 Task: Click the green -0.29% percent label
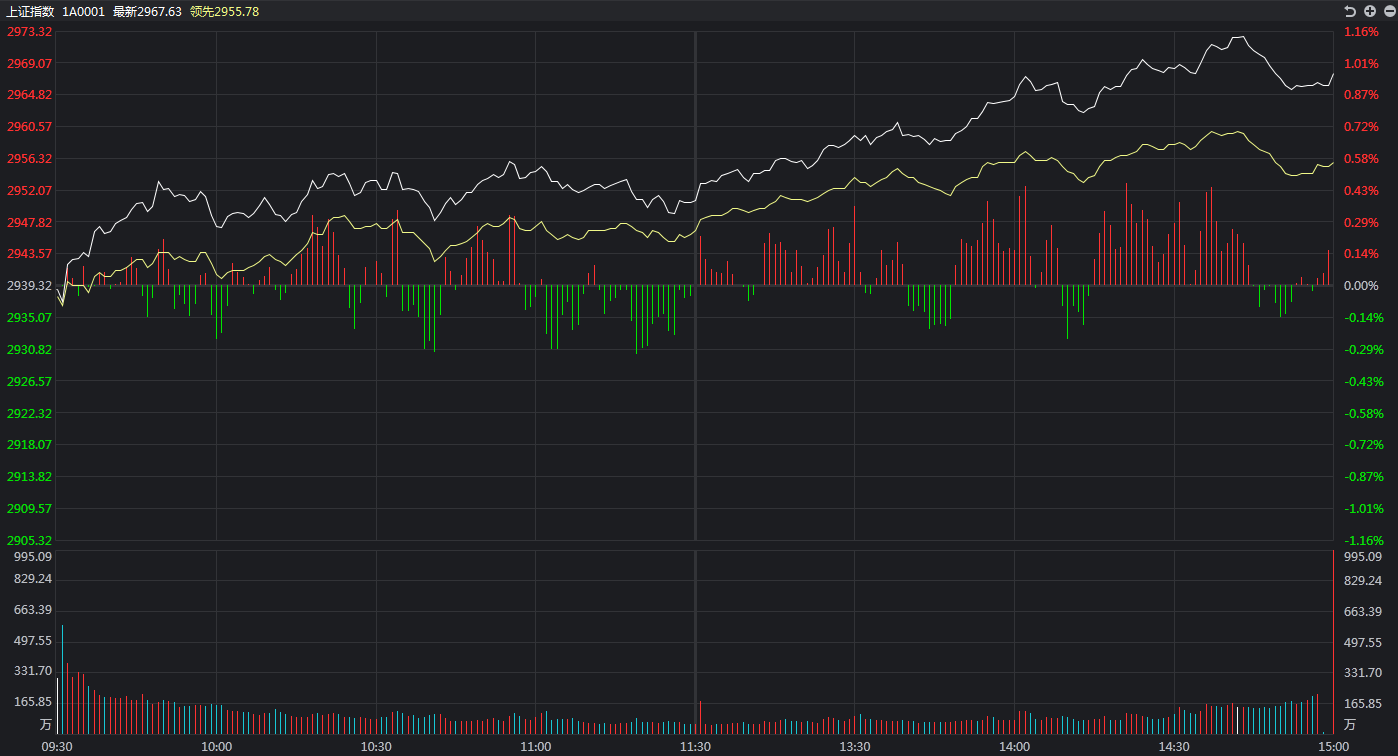[x=1363, y=349]
